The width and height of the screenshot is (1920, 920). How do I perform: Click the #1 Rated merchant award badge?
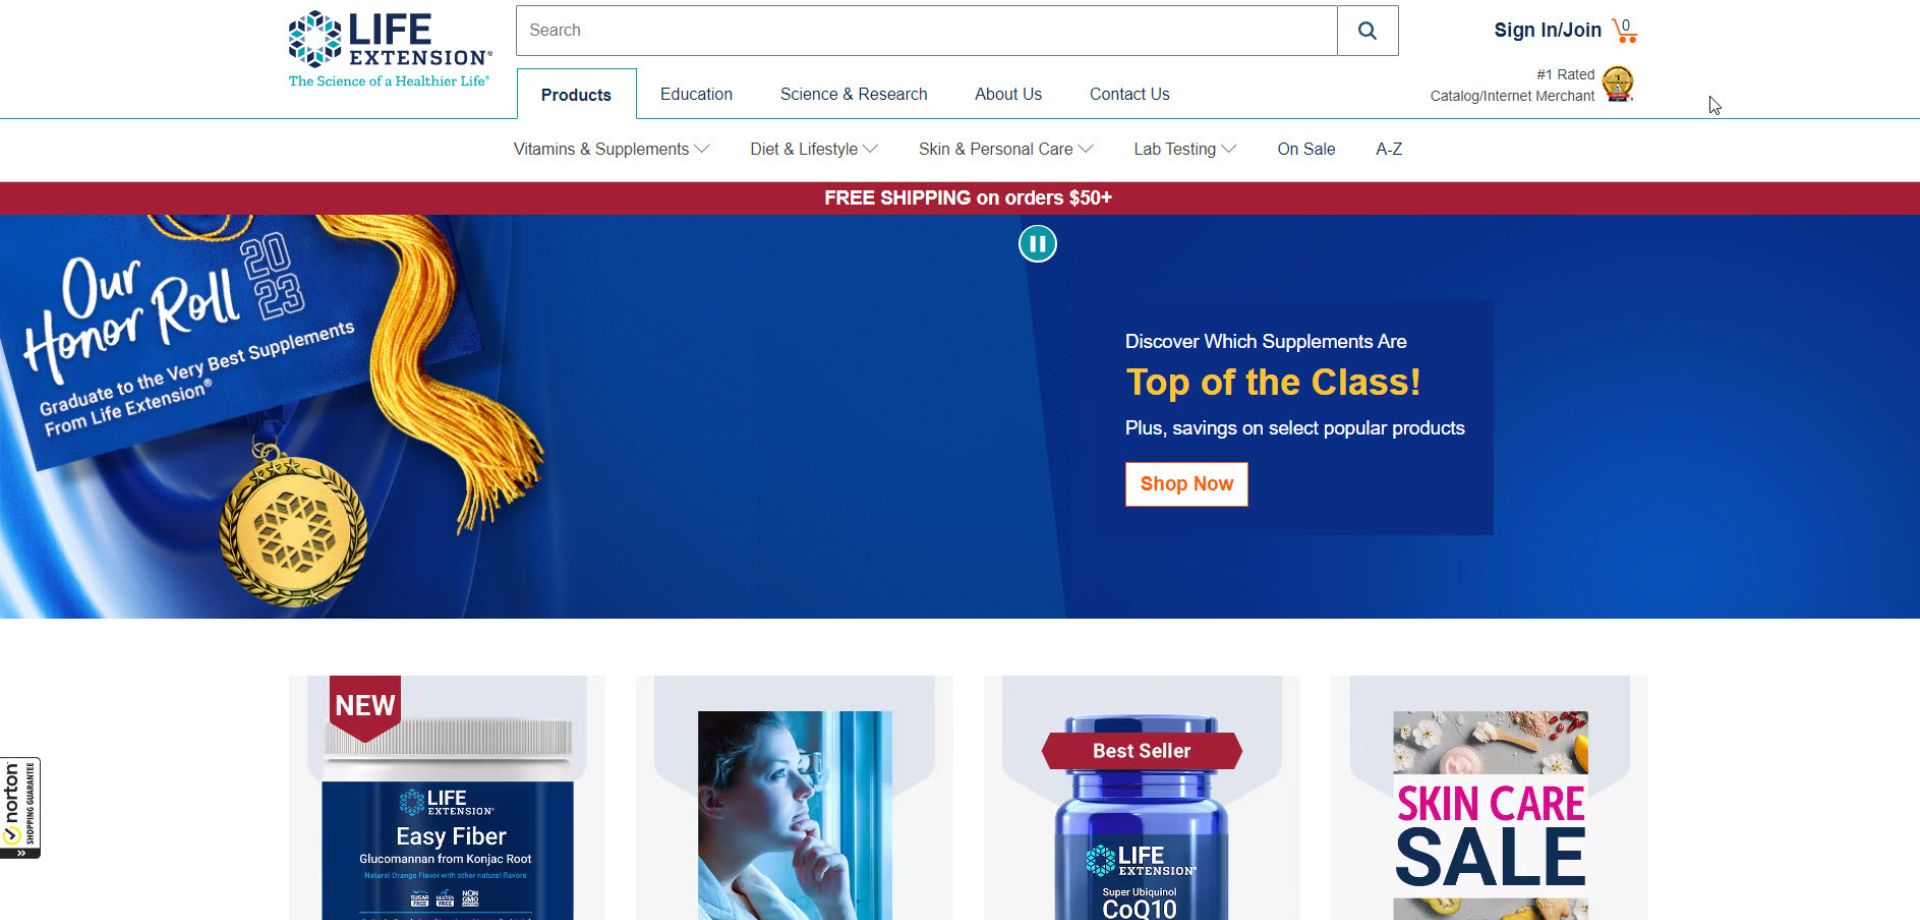(1617, 84)
